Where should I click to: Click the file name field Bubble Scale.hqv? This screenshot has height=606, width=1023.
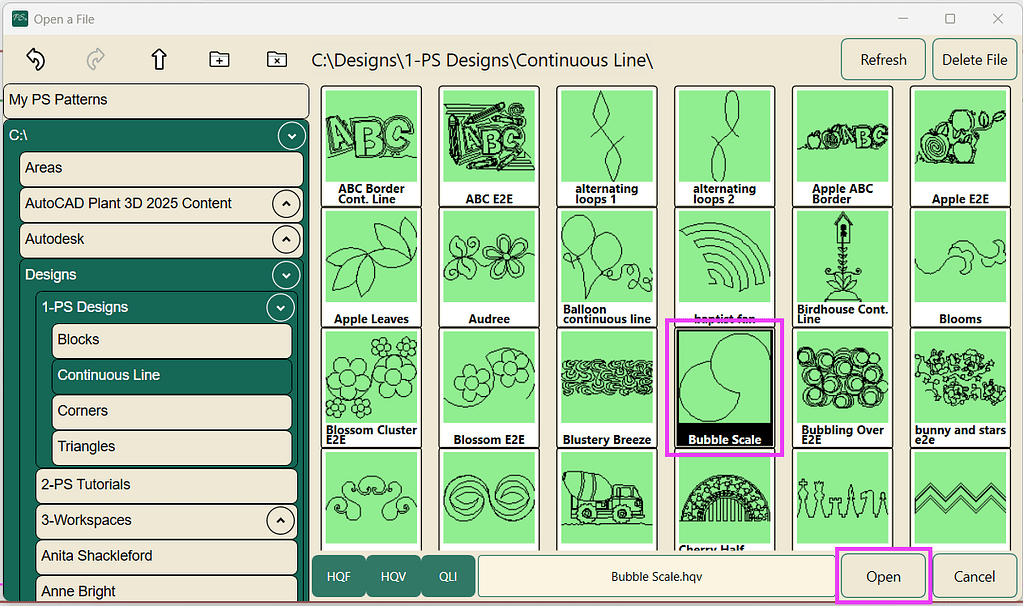656,577
